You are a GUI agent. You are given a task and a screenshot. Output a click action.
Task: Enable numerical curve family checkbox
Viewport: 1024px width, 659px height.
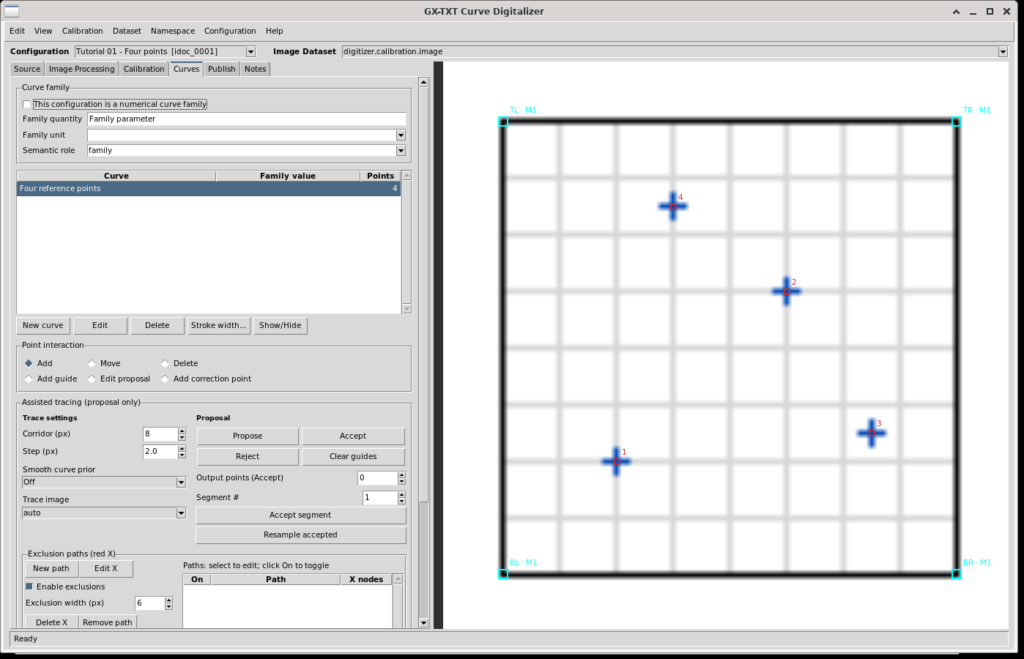coord(27,104)
